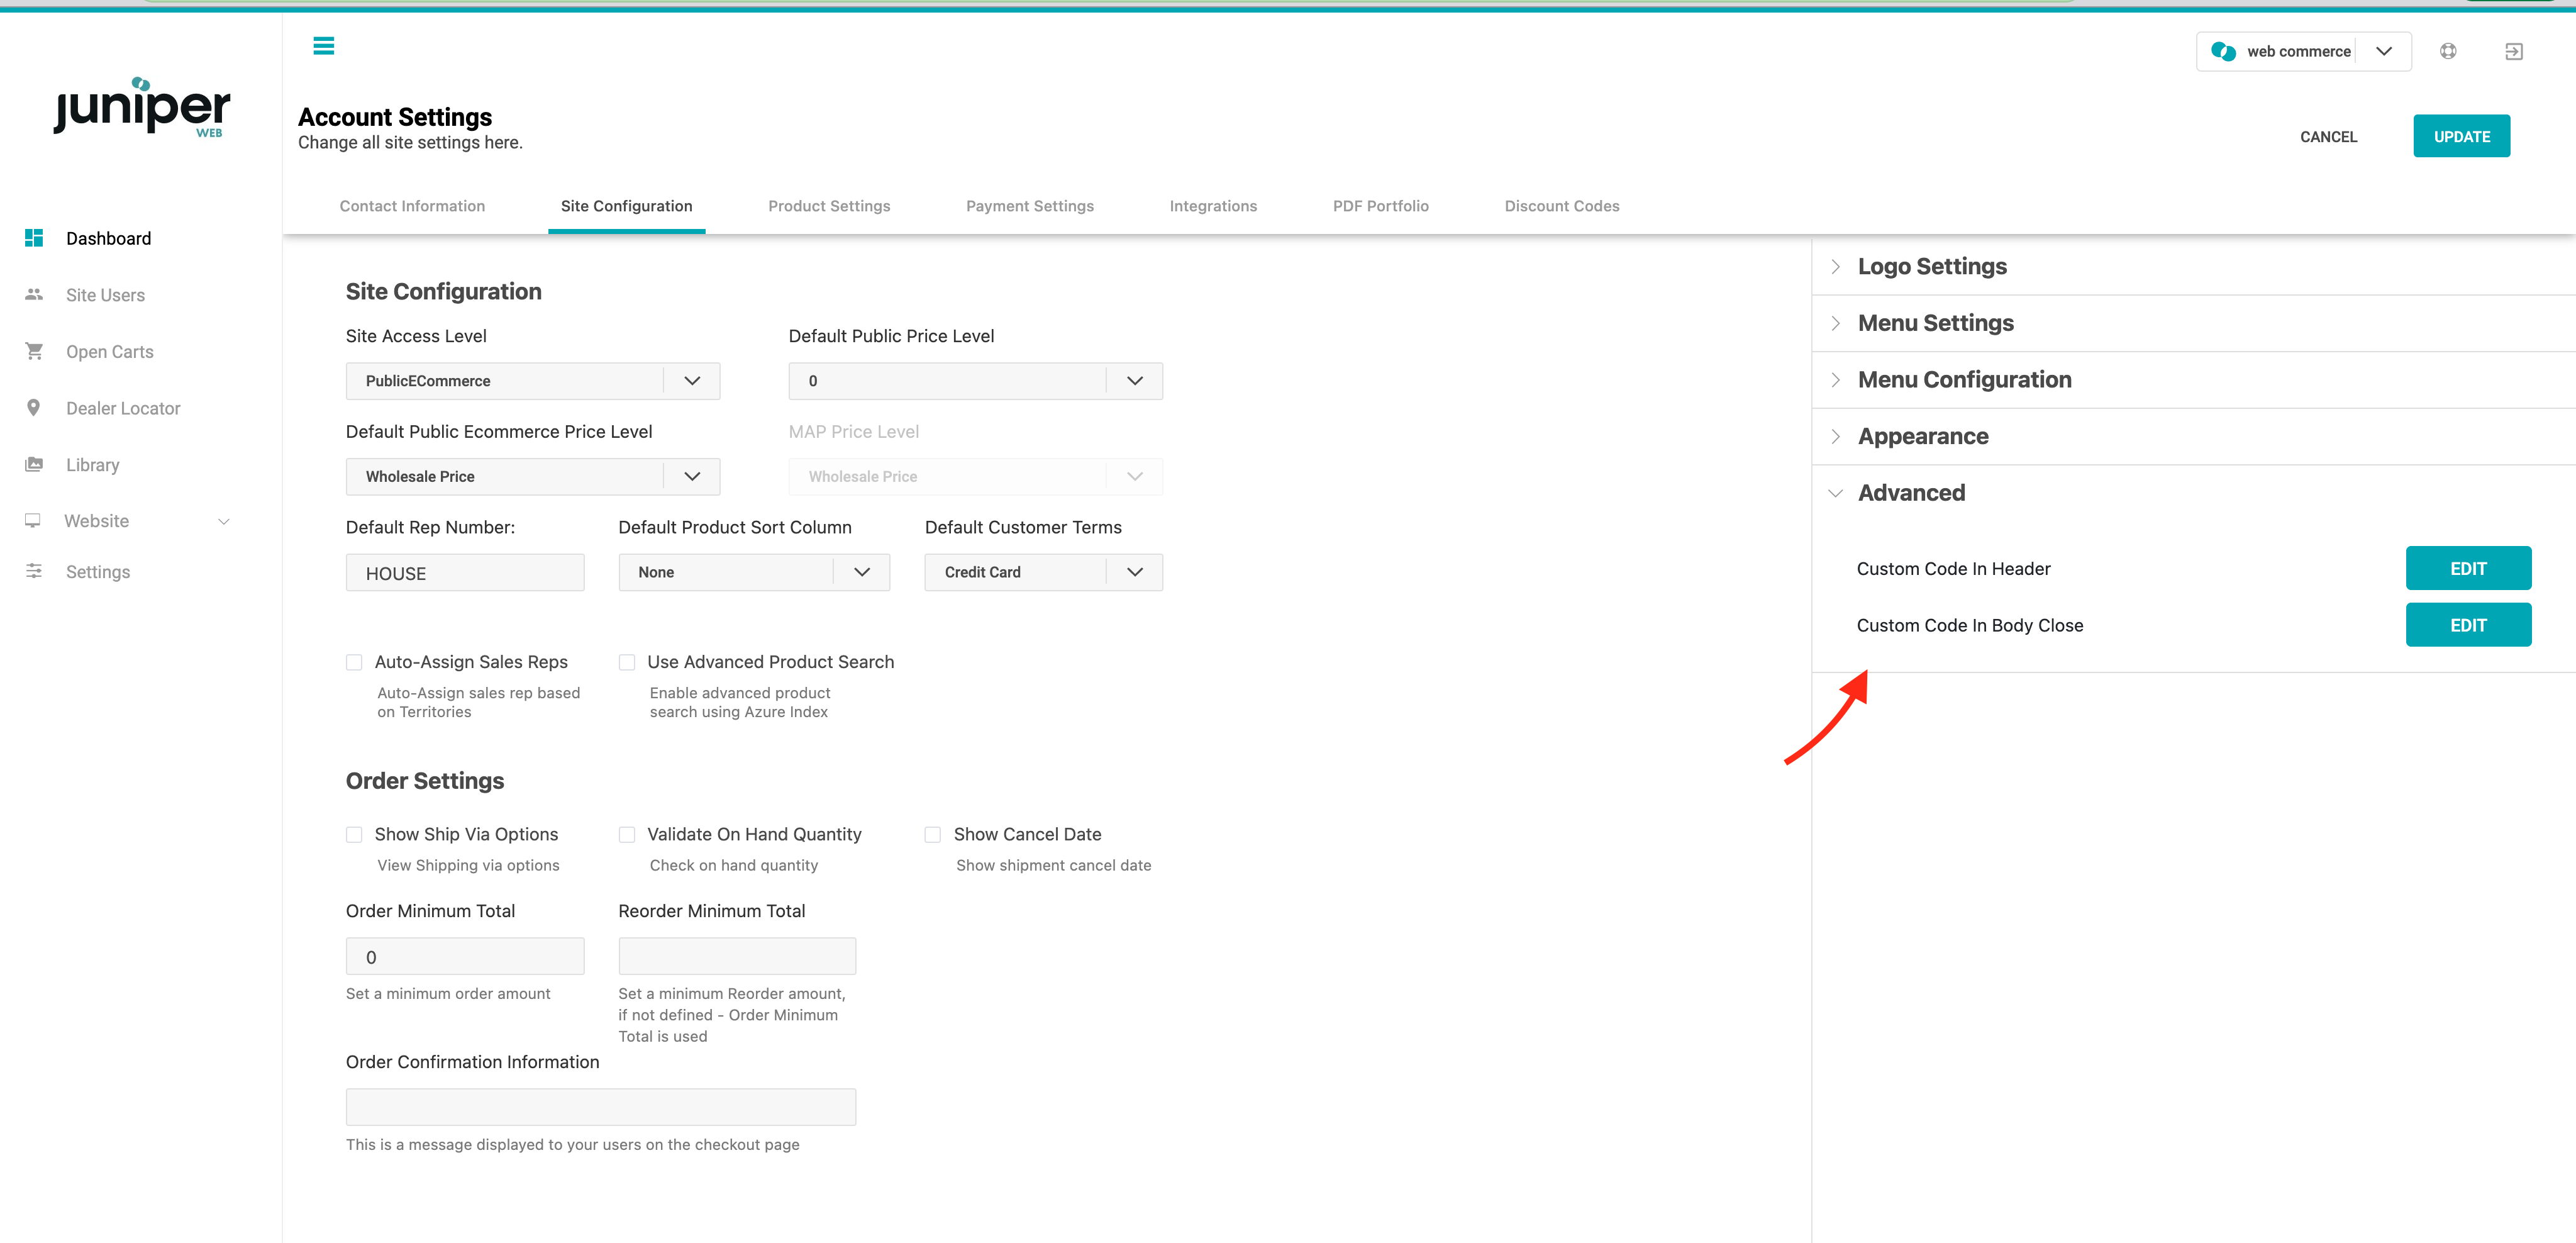
Task: Toggle Show Ship Via Options checkbox
Action: (x=354, y=834)
